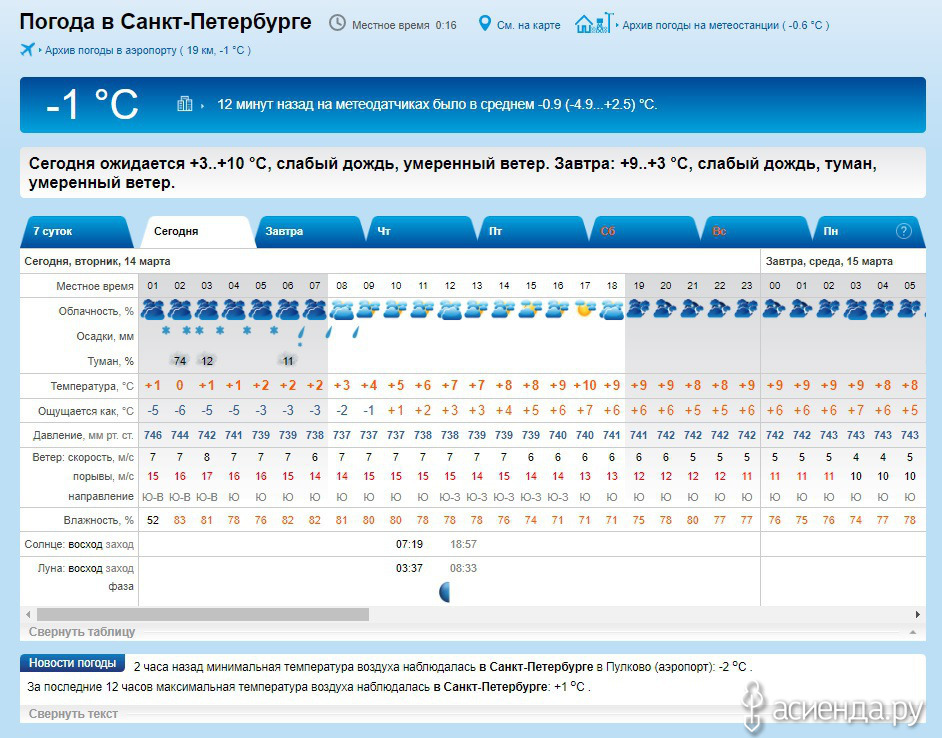This screenshot has width=942, height=738.
Task: Click the rain drop icon under hour 09
Action: tap(356, 332)
